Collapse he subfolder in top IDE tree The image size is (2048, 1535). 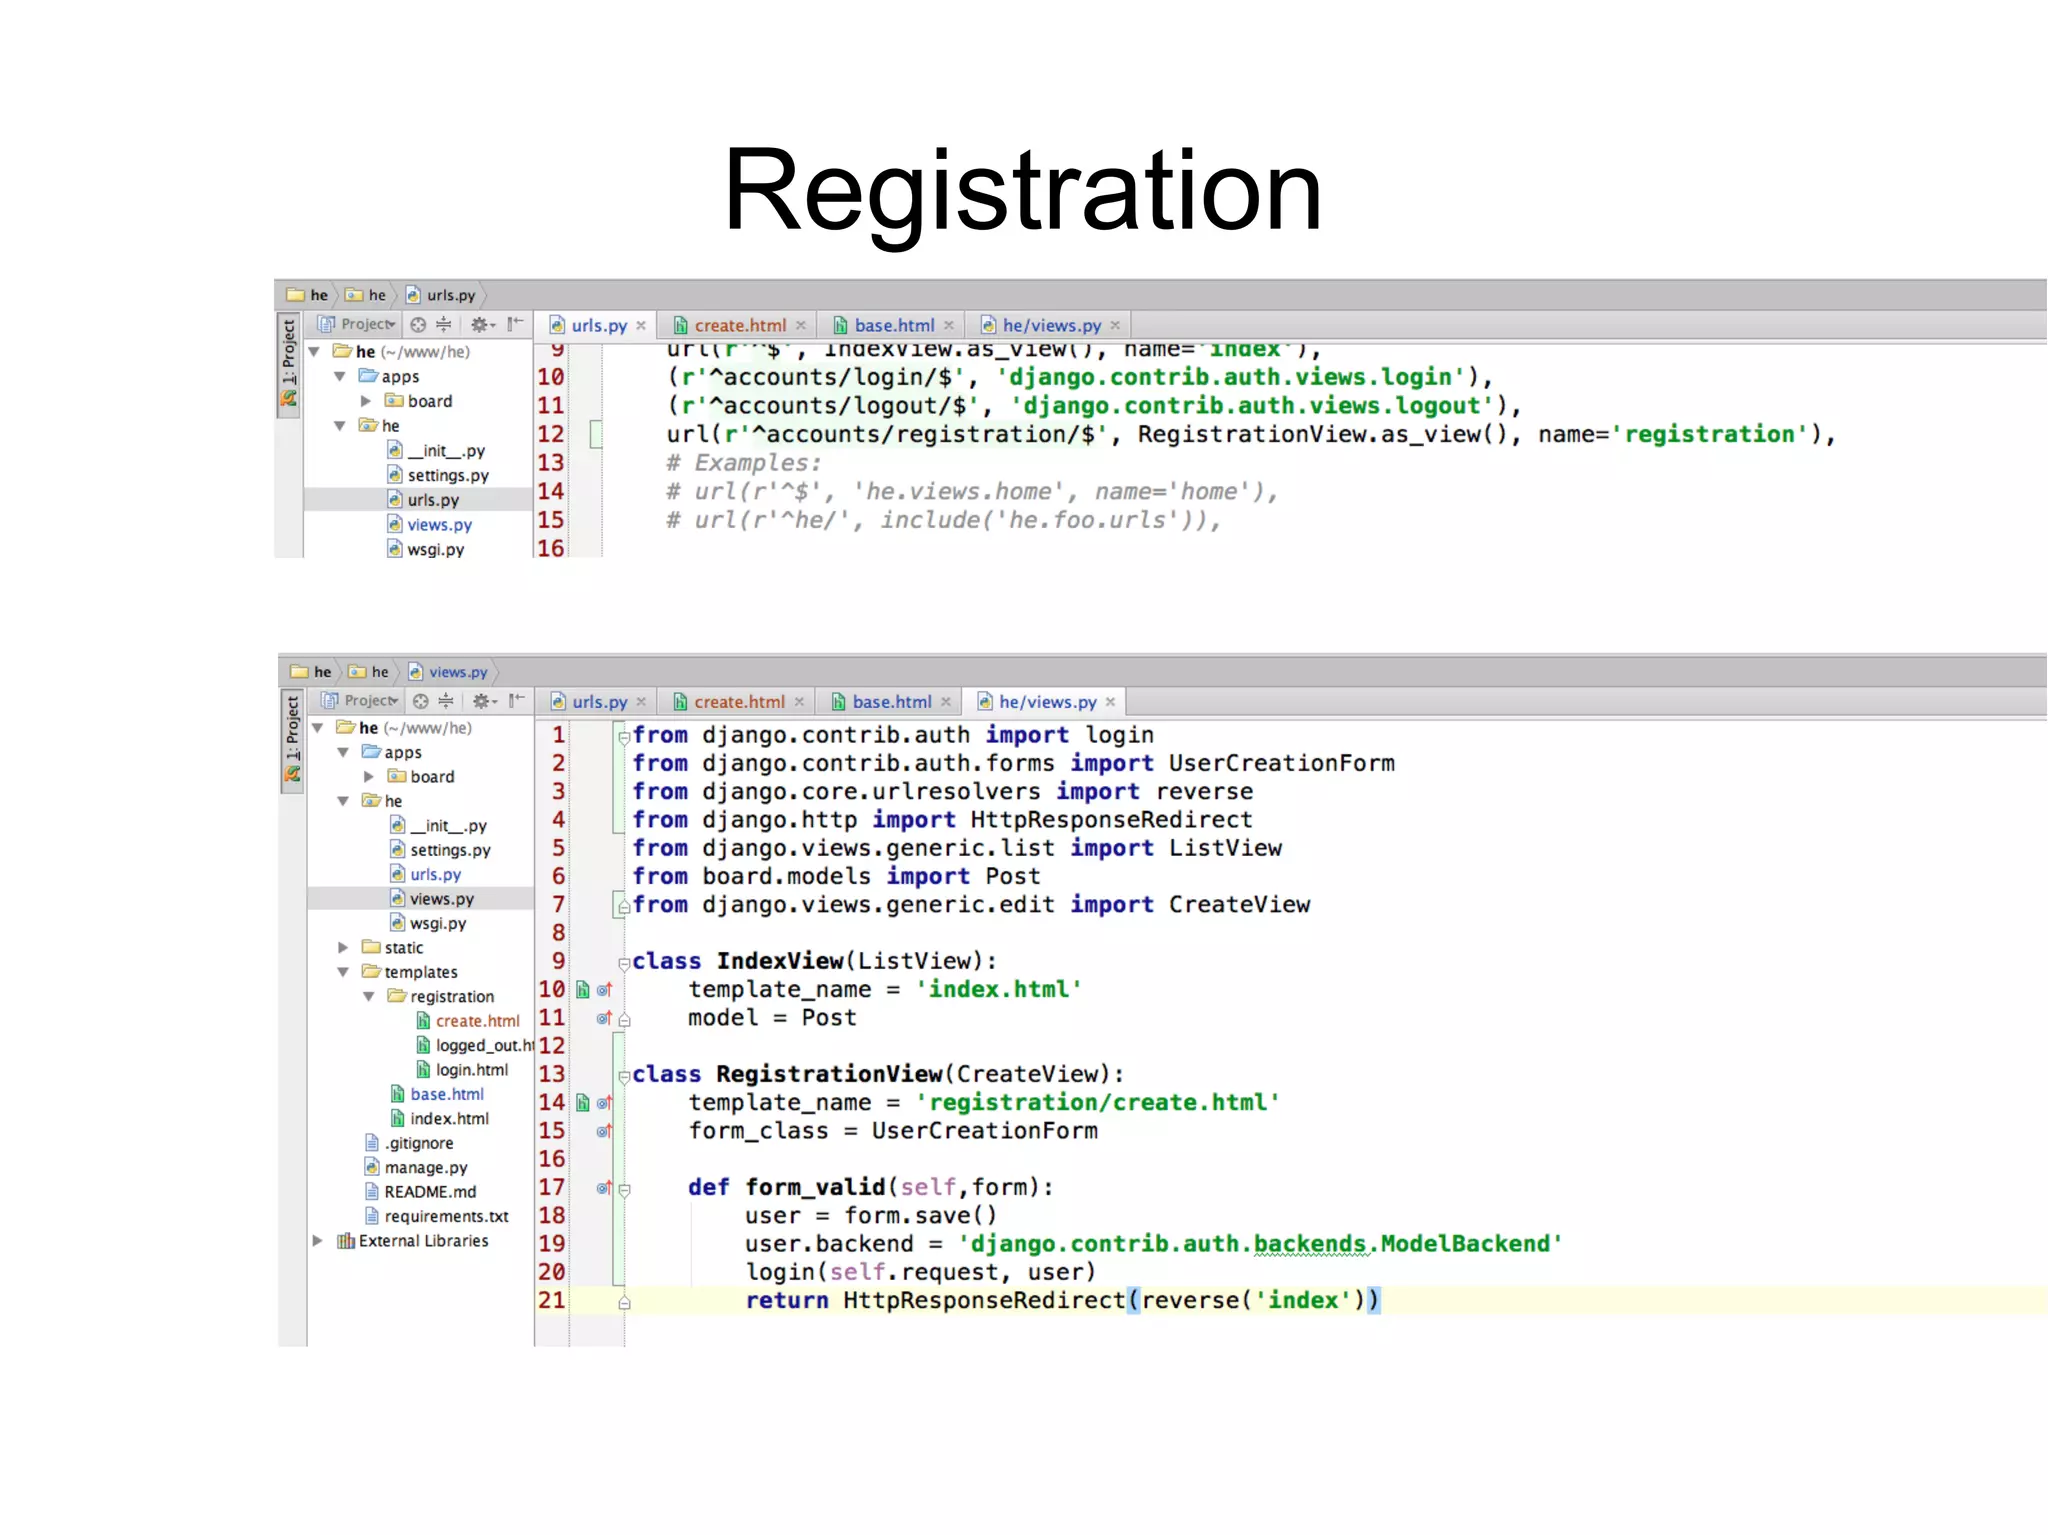(x=340, y=426)
